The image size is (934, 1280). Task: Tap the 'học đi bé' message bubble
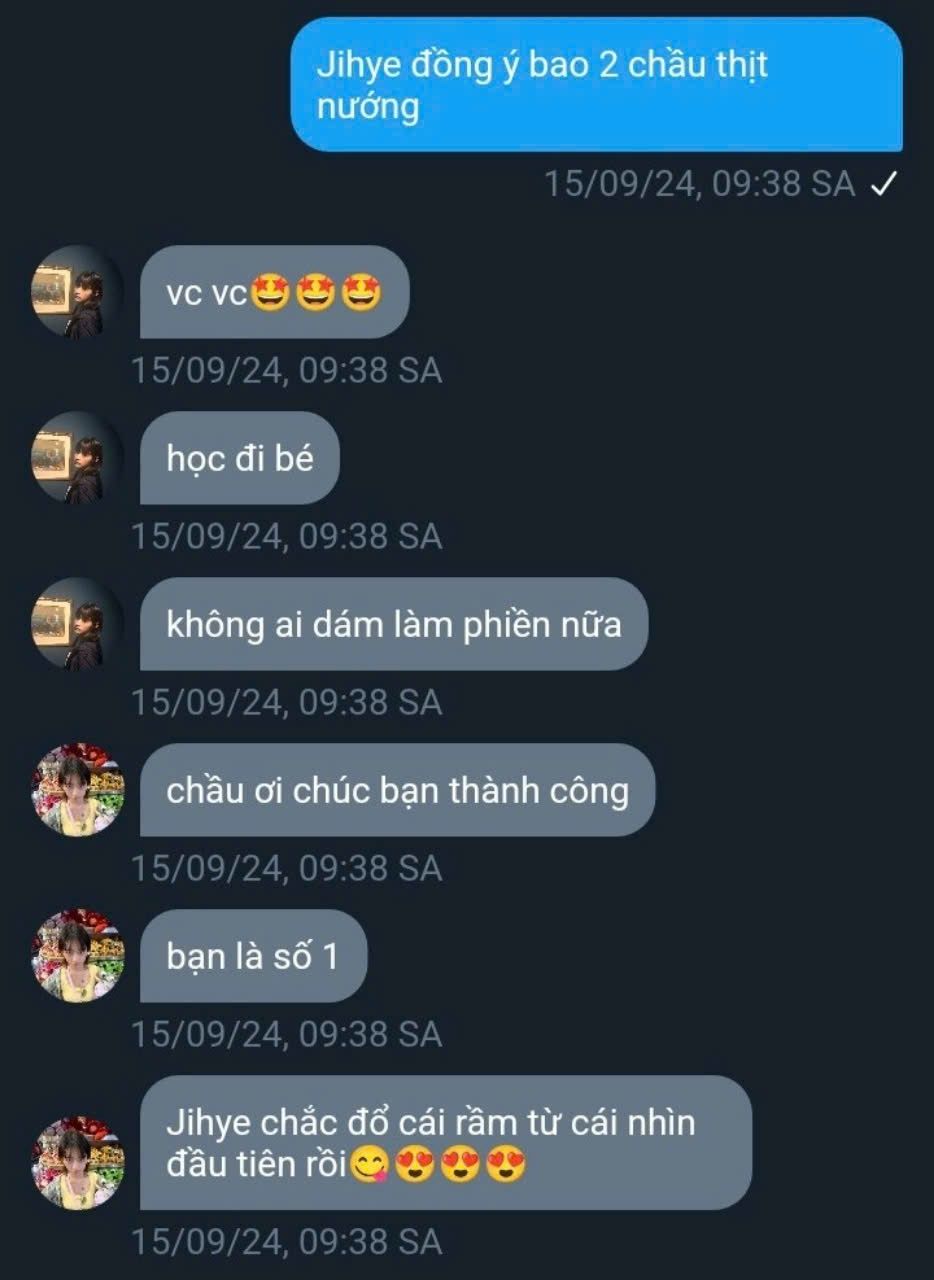click(x=239, y=458)
